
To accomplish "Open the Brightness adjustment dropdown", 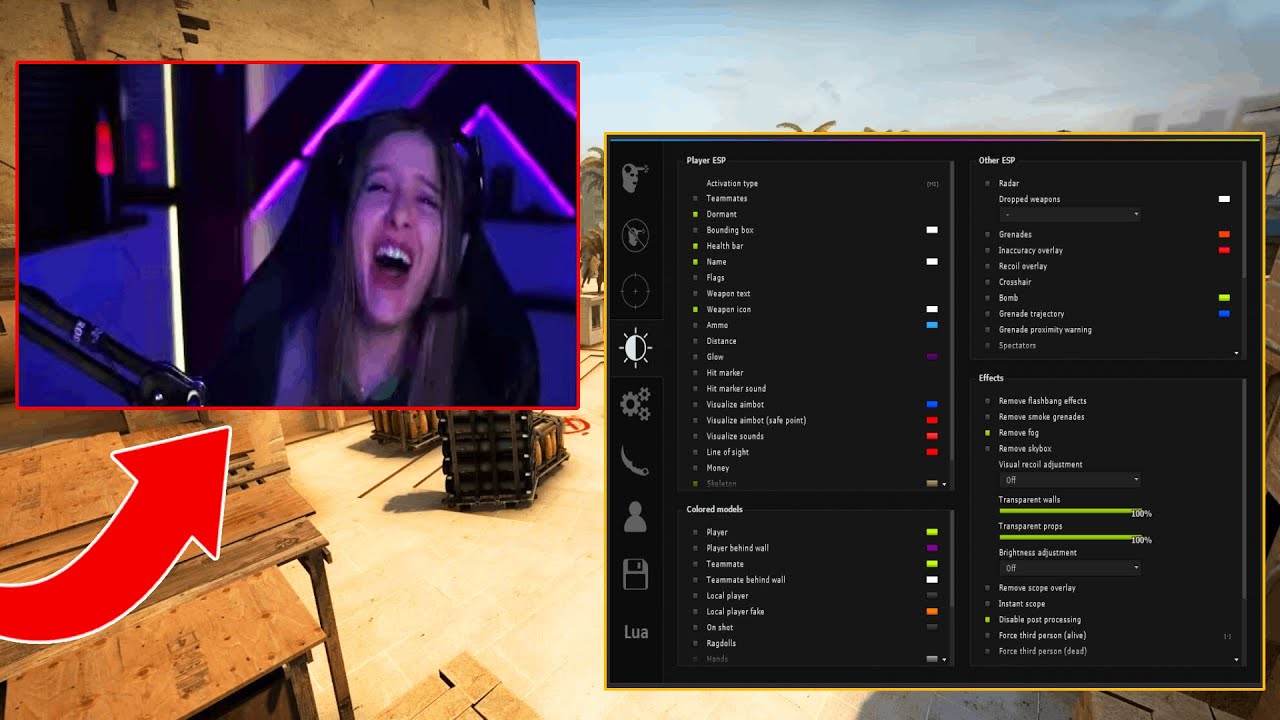I will point(1070,568).
